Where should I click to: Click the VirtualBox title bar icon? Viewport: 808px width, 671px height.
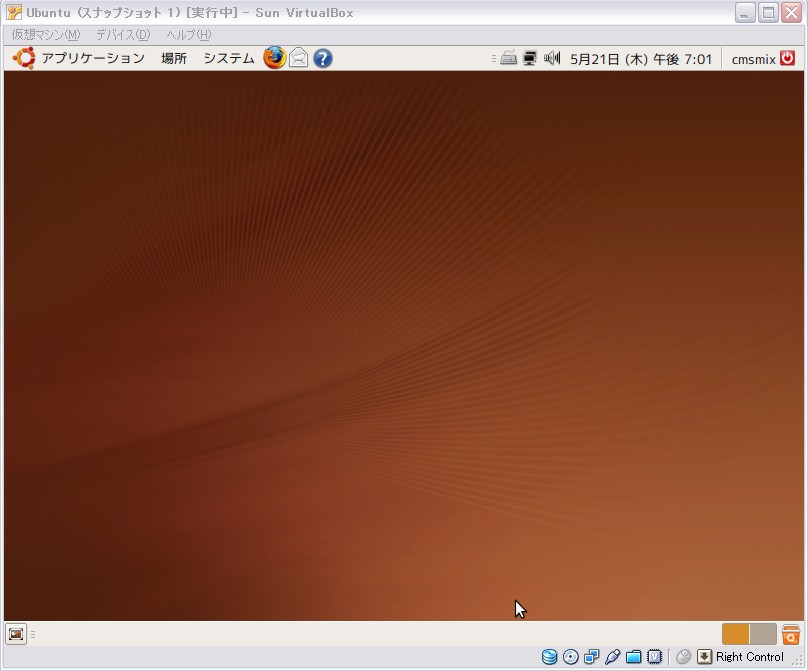pyautogui.click(x=14, y=12)
